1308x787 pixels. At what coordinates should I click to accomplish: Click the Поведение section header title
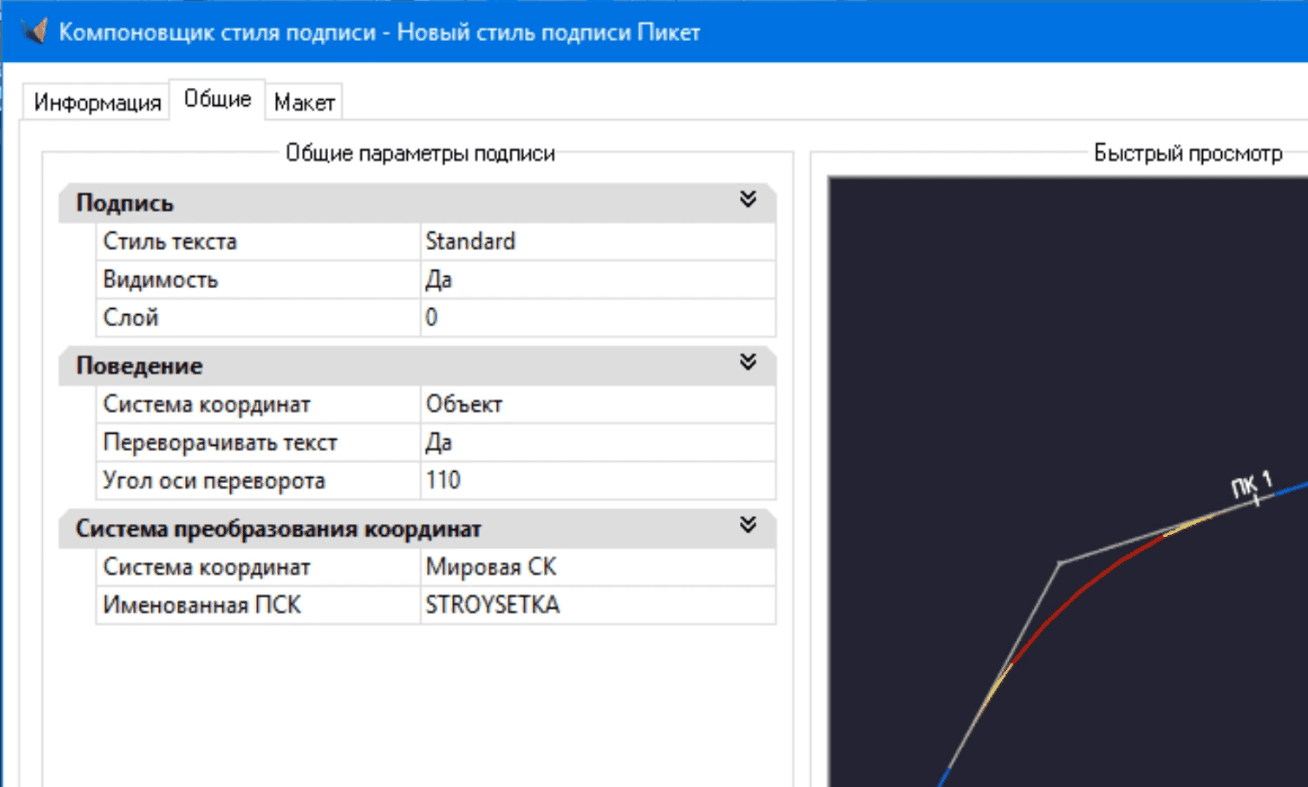(x=139, y=366)
